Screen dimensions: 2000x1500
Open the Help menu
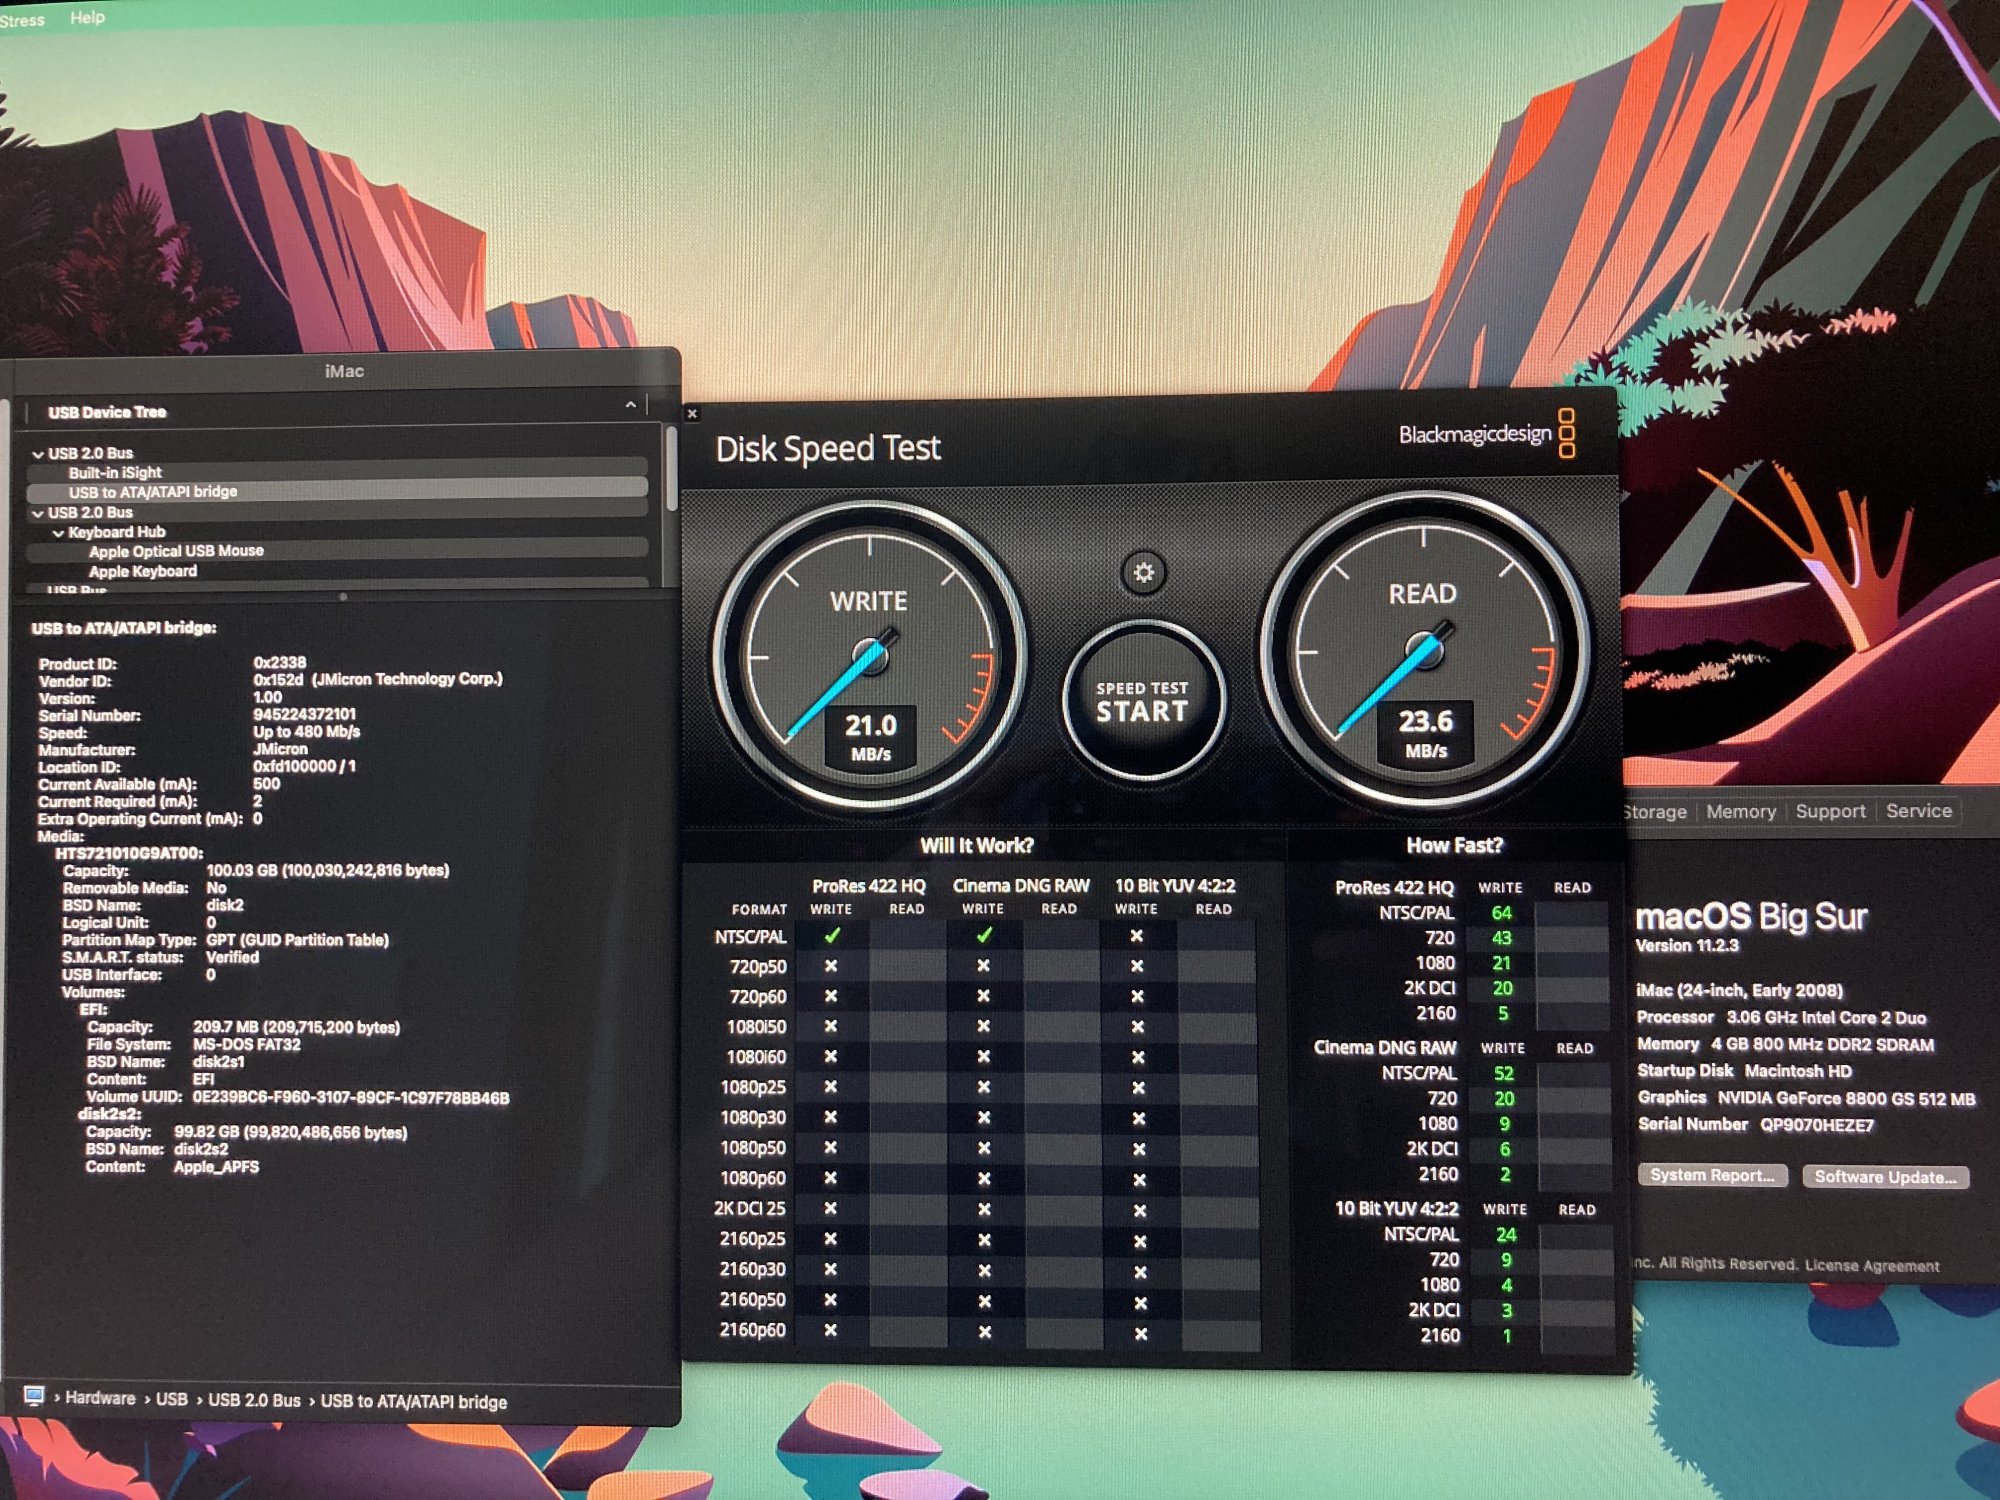tap(87, 17)
